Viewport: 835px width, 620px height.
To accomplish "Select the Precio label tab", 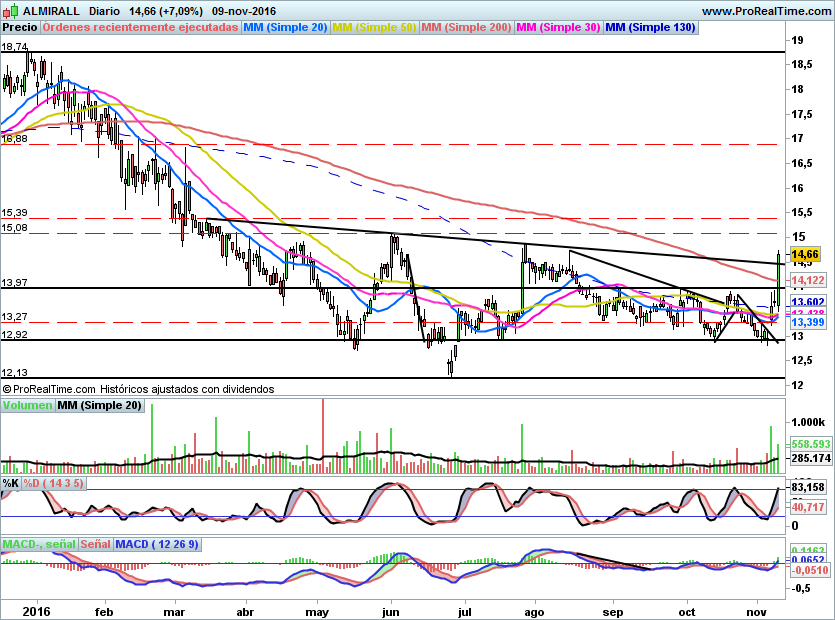I will click(x=20, y=27).
